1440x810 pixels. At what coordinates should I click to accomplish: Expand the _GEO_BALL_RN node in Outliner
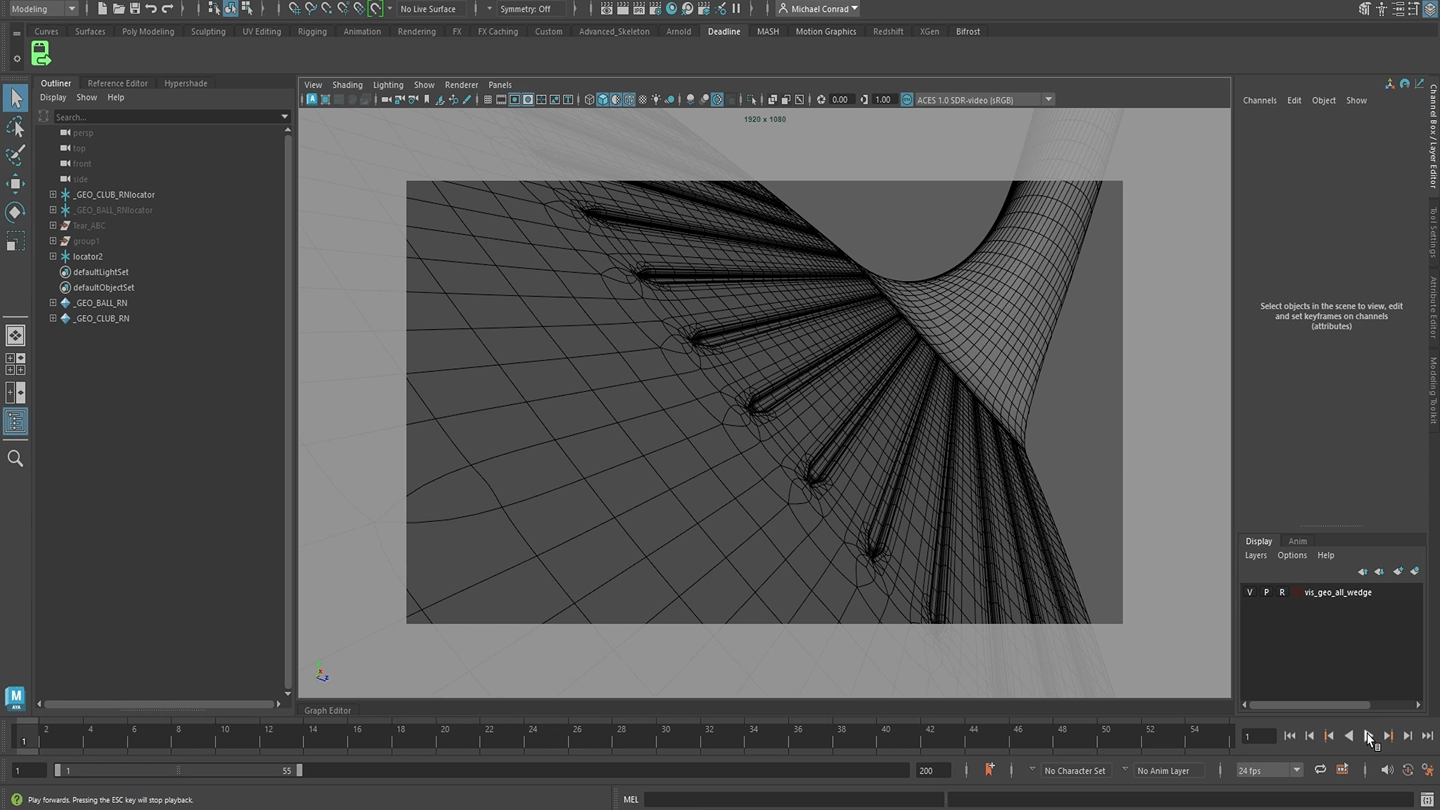click(53, 303)
